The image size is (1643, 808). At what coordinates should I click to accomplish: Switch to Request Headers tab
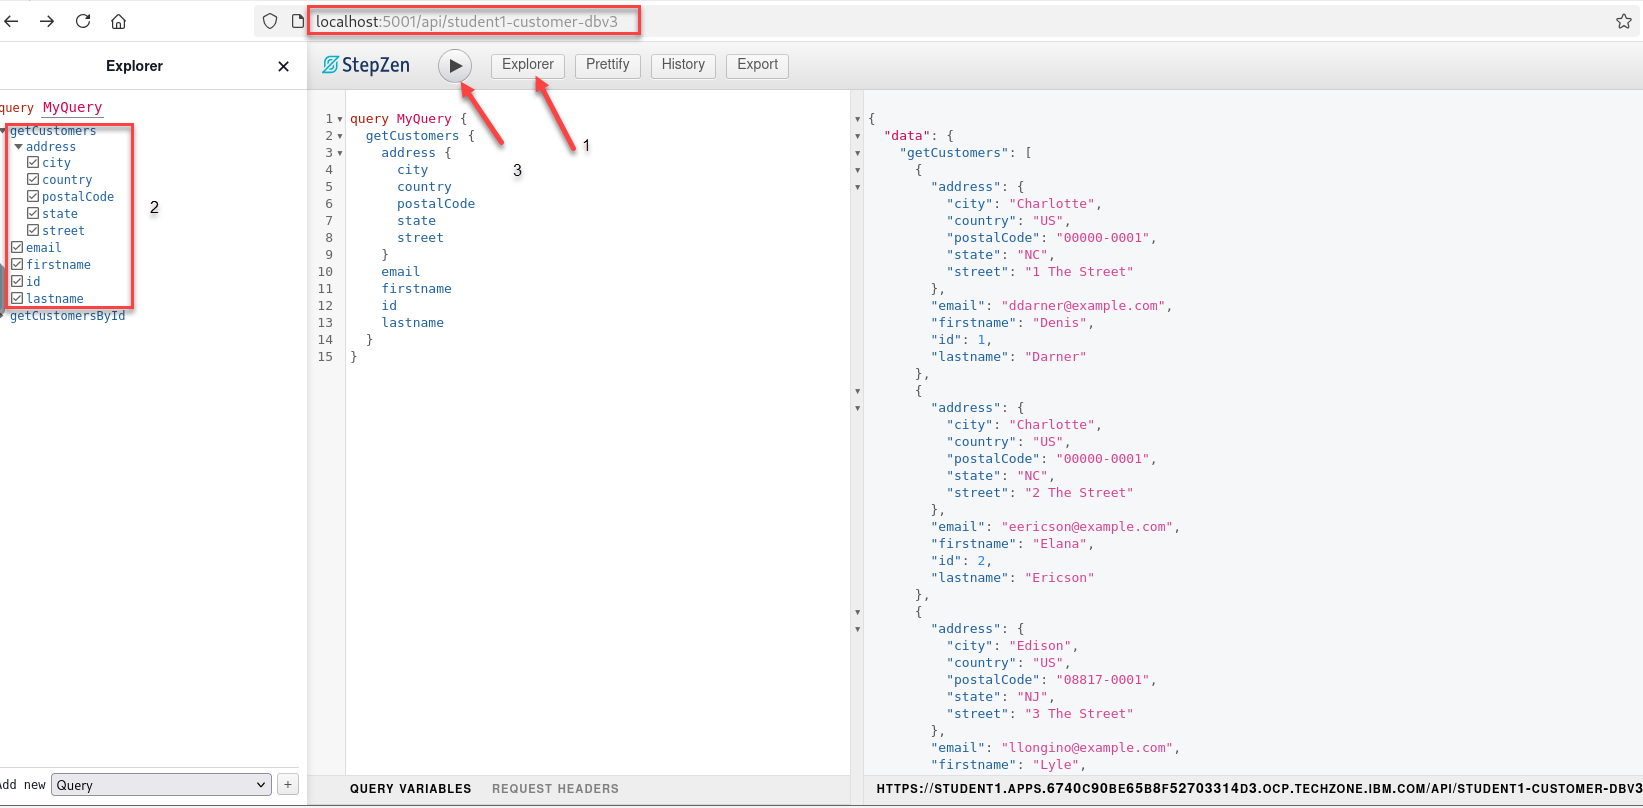click(x=555, y=789)
